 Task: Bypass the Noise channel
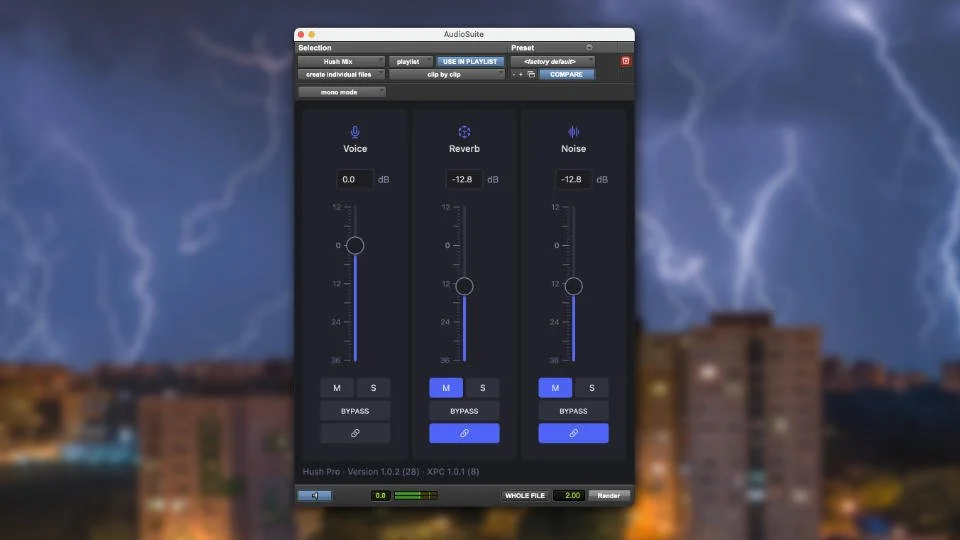point(573,411)
